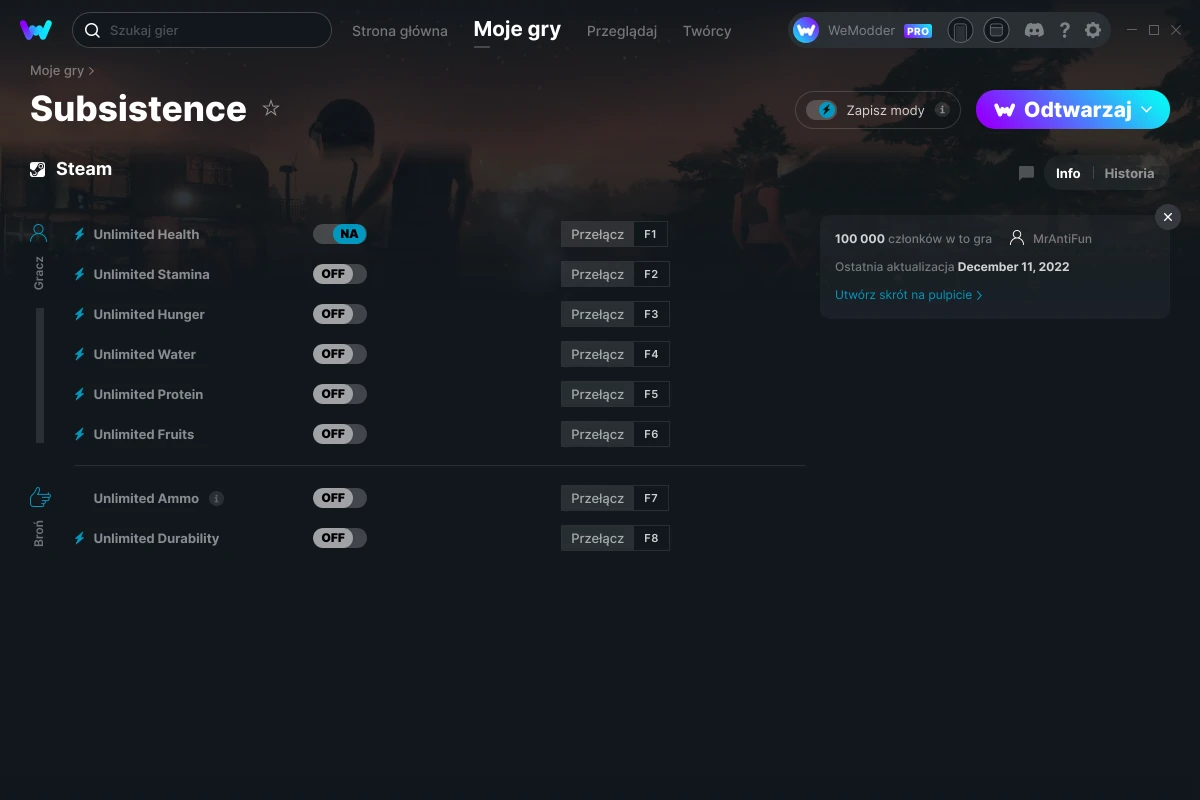Click the December 11, 2022 update date
1200x800 pixels.
point(1013,267)
